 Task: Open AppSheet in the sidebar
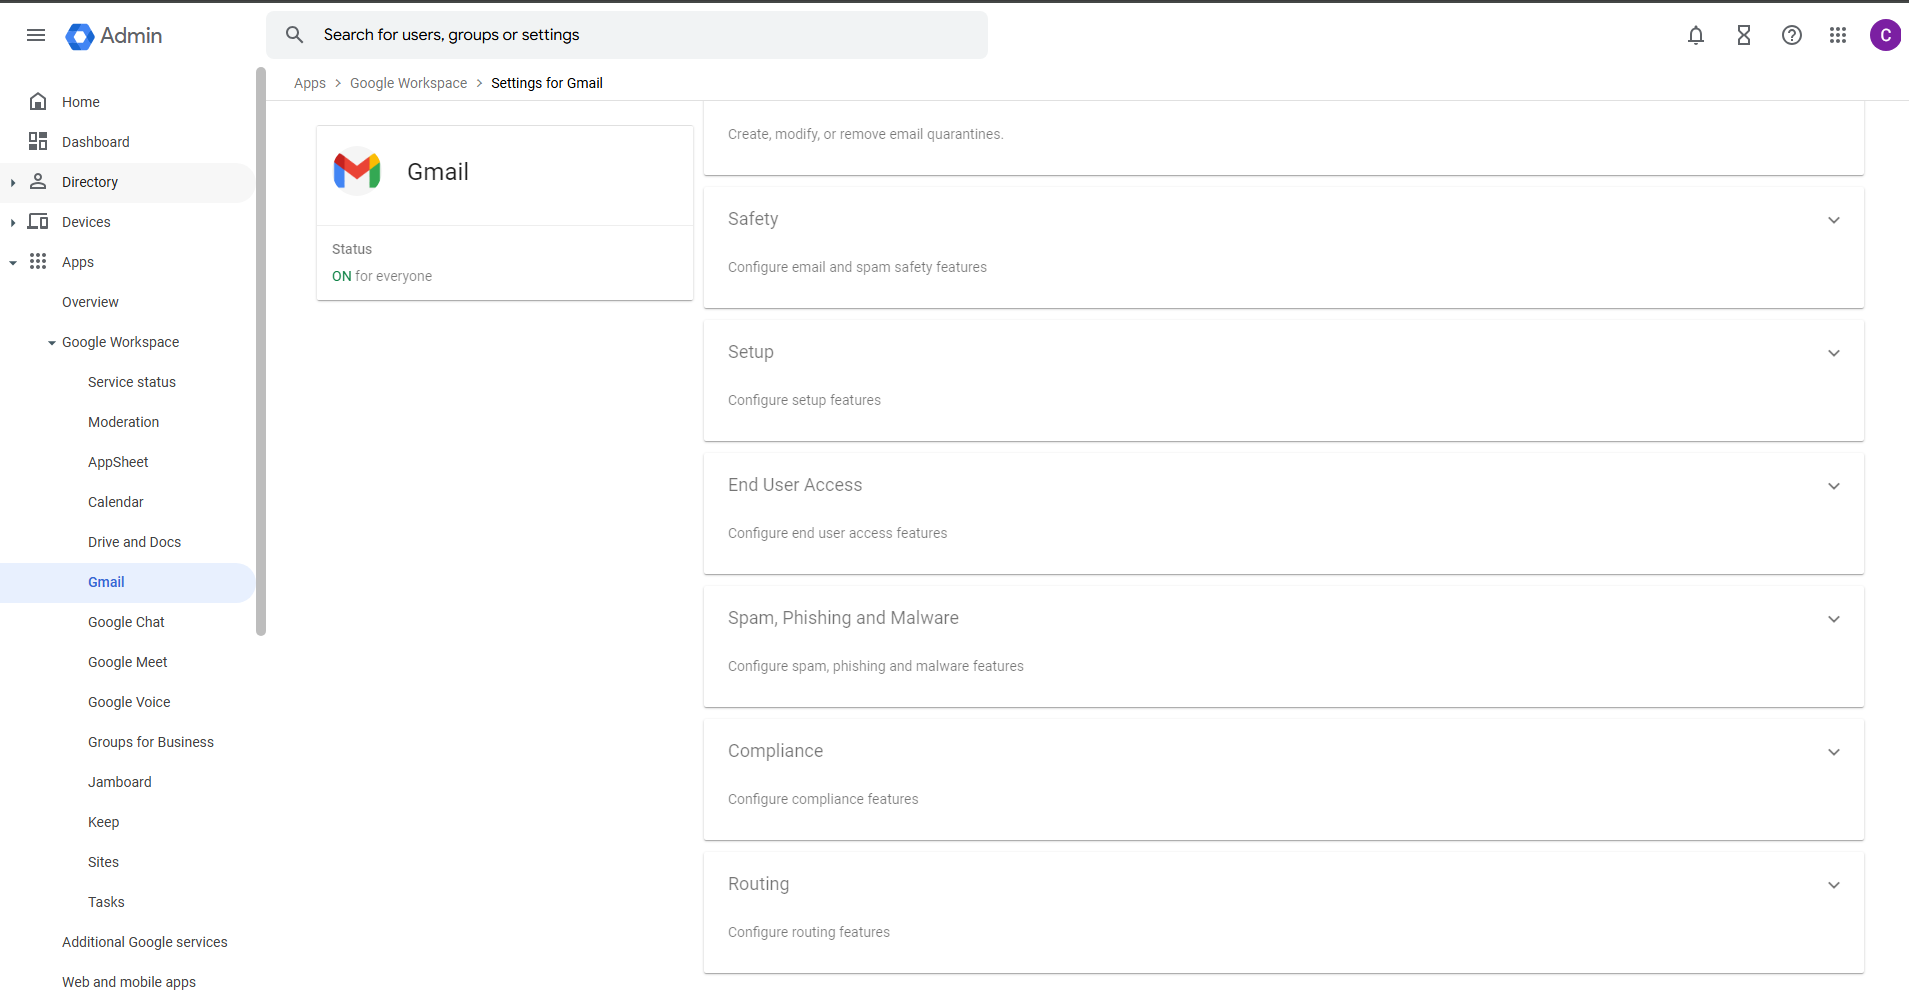[x=118, y=462]
